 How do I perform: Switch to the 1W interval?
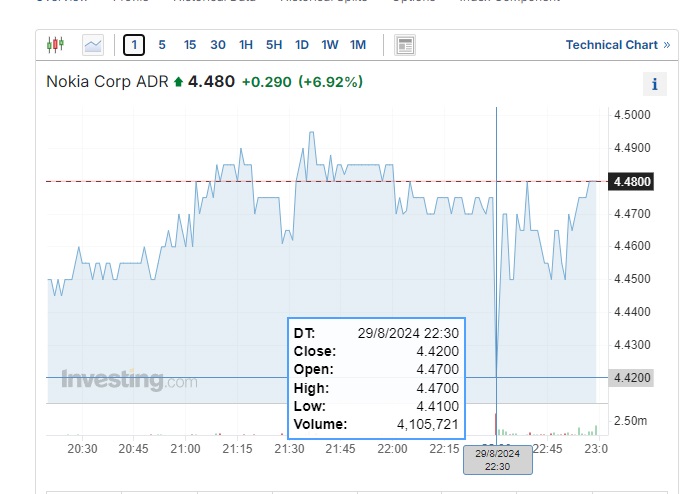(330, 45)
